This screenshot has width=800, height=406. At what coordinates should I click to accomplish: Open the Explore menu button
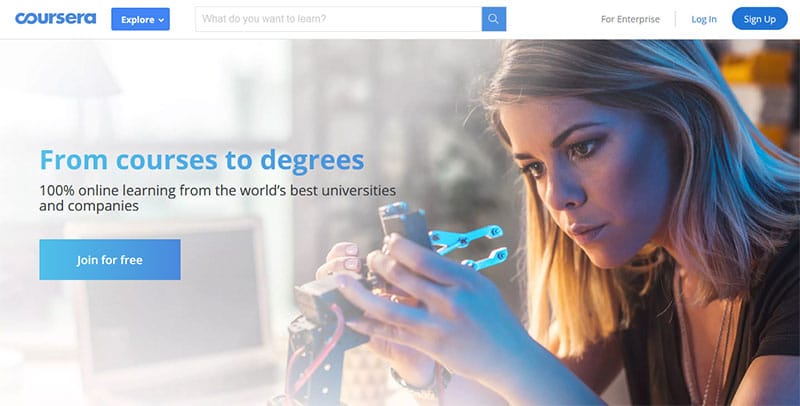click(x=140, y=19)
